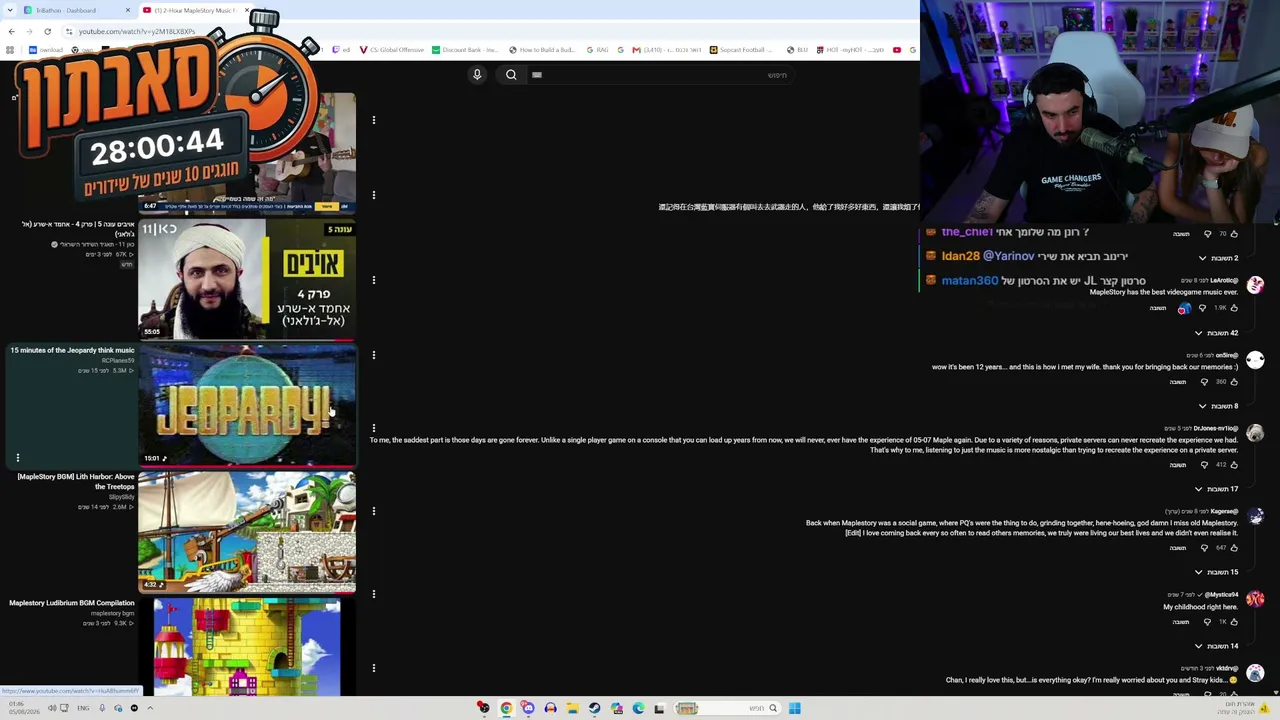Open three-dot menu for the Jeopardy video
The height and width of the screenshot is (720, 1280).
[x=17, y=458]
